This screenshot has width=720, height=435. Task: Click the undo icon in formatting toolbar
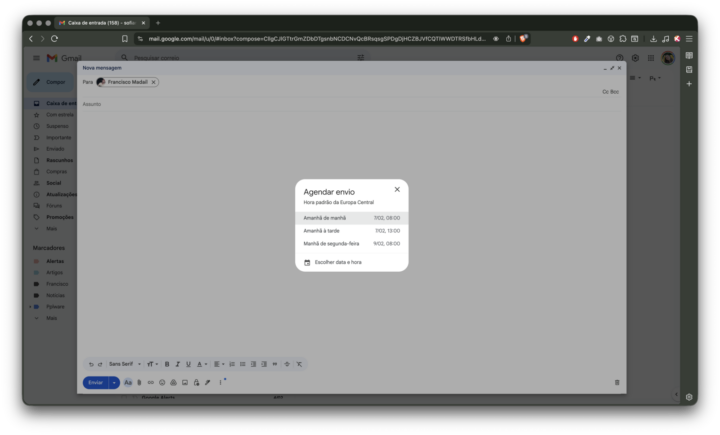(90, 364)
